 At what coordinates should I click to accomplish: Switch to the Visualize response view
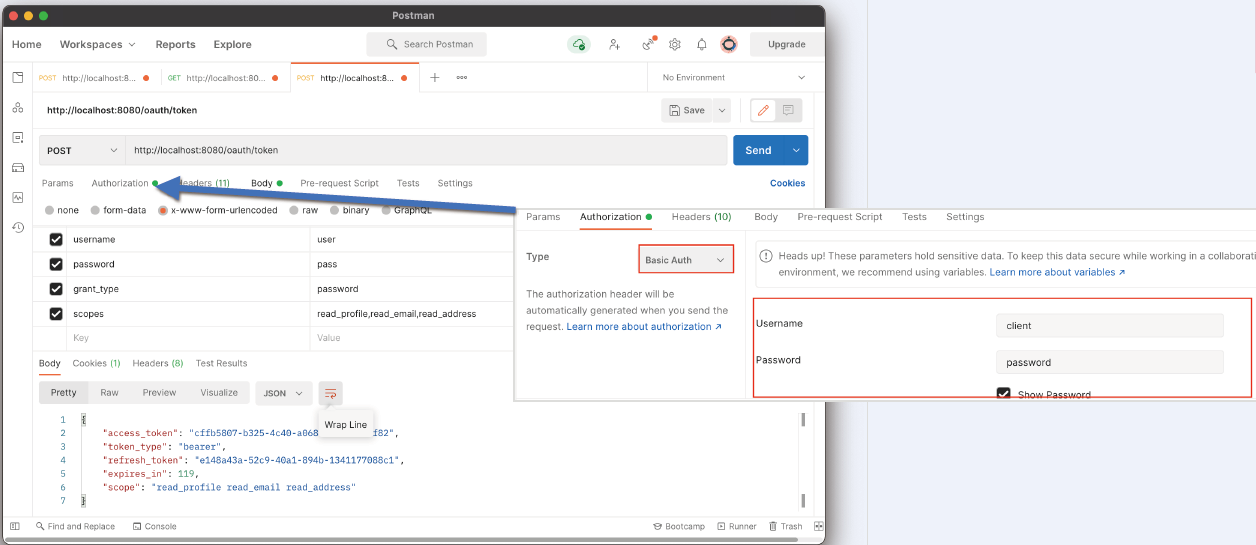219,393
